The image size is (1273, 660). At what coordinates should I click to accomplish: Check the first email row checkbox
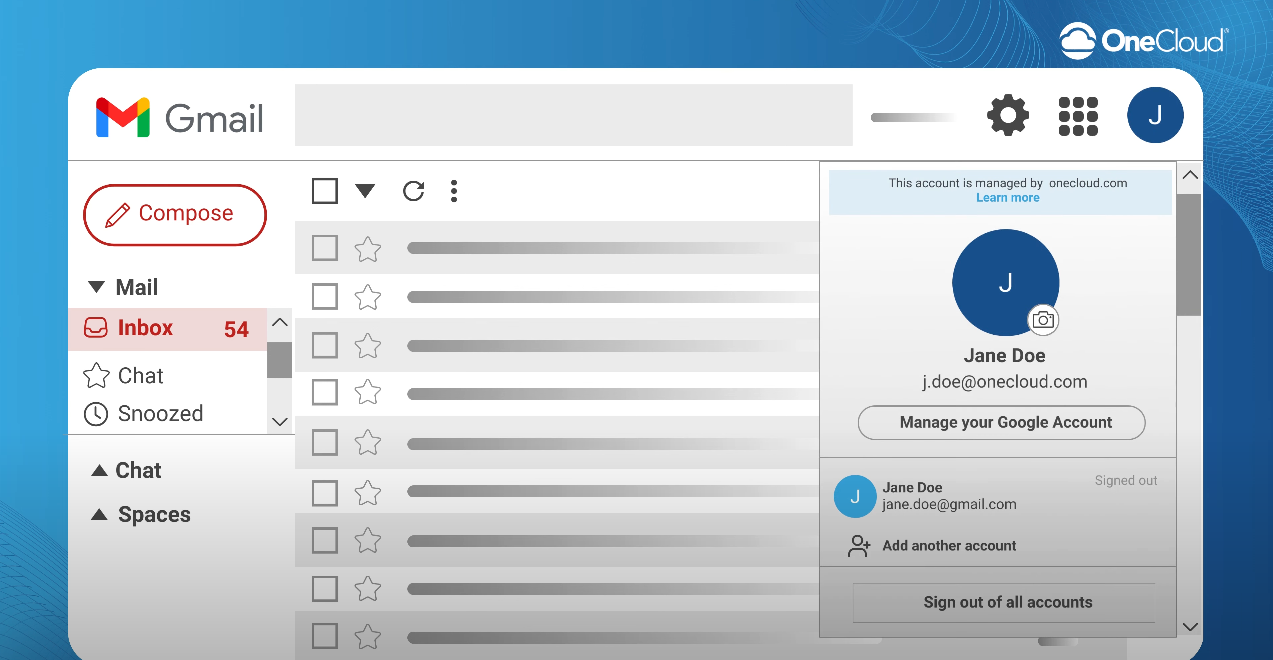coord(325,248)
